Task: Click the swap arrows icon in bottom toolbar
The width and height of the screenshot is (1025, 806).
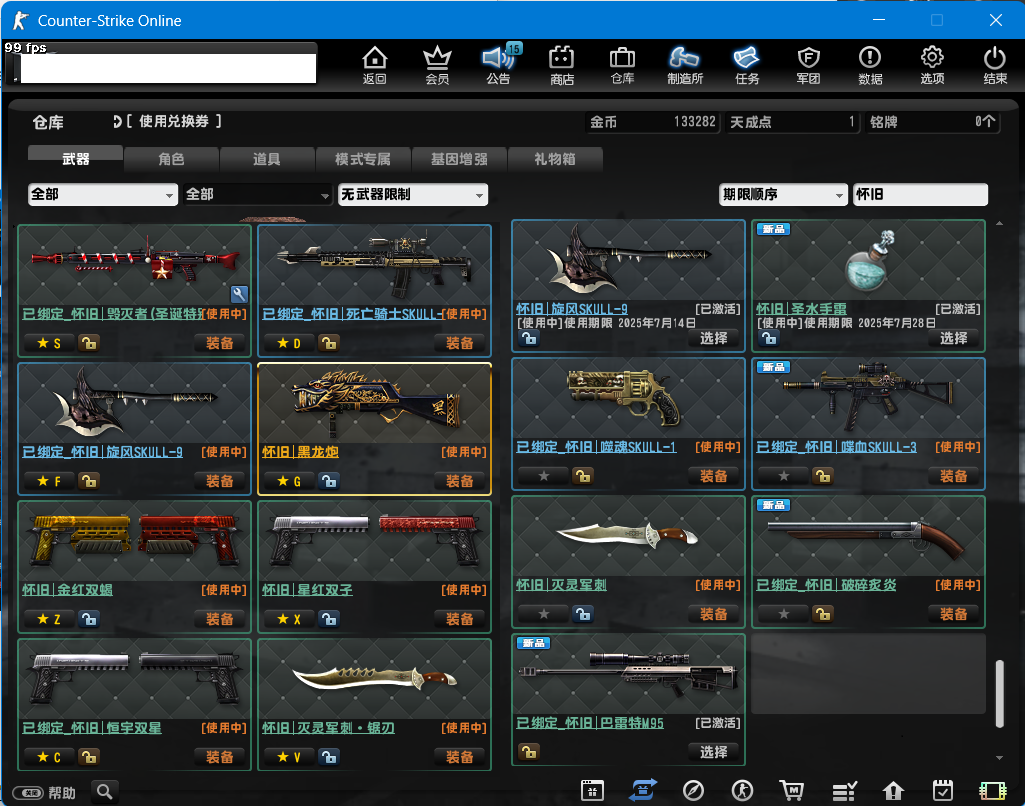Action: point(643,790)
